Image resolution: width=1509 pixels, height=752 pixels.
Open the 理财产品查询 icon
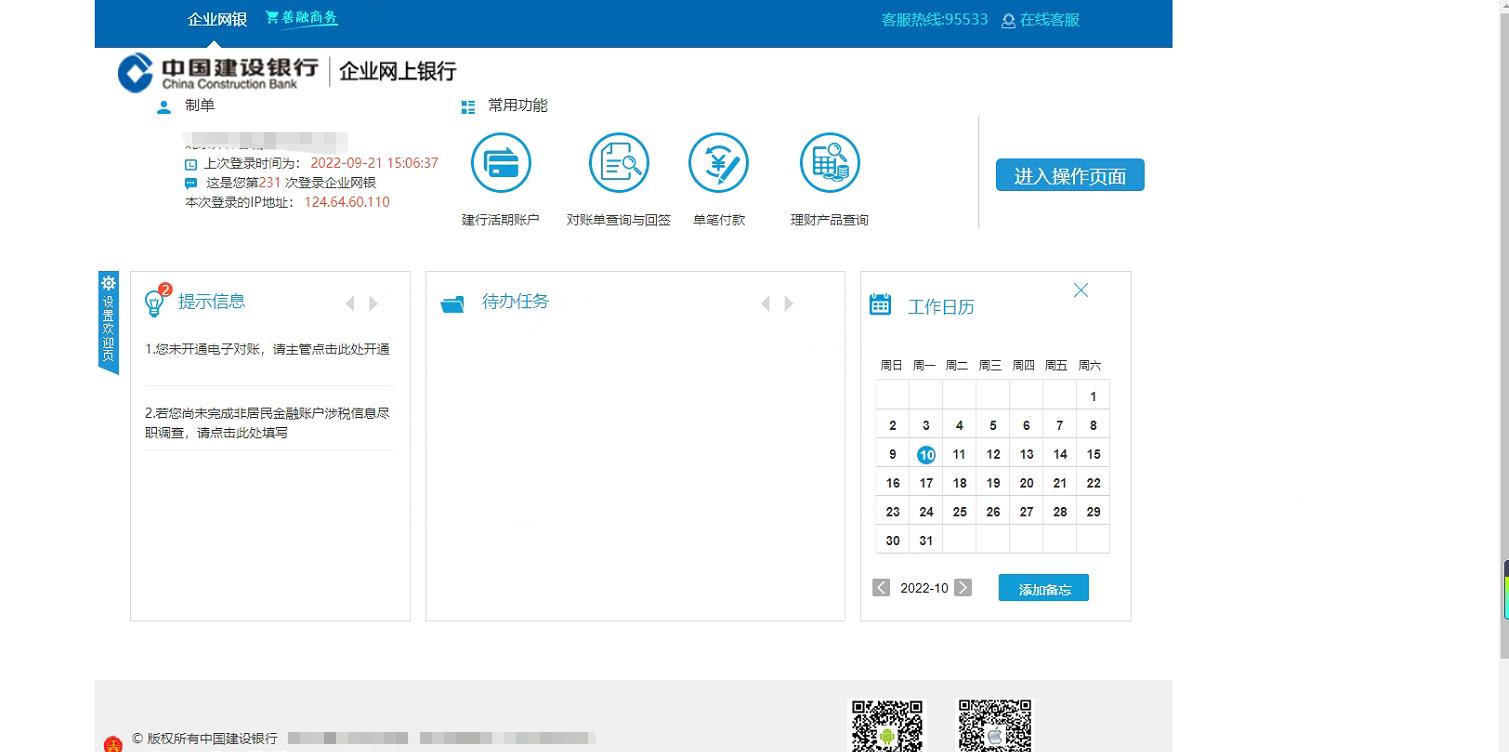click(x=829, y=162)
